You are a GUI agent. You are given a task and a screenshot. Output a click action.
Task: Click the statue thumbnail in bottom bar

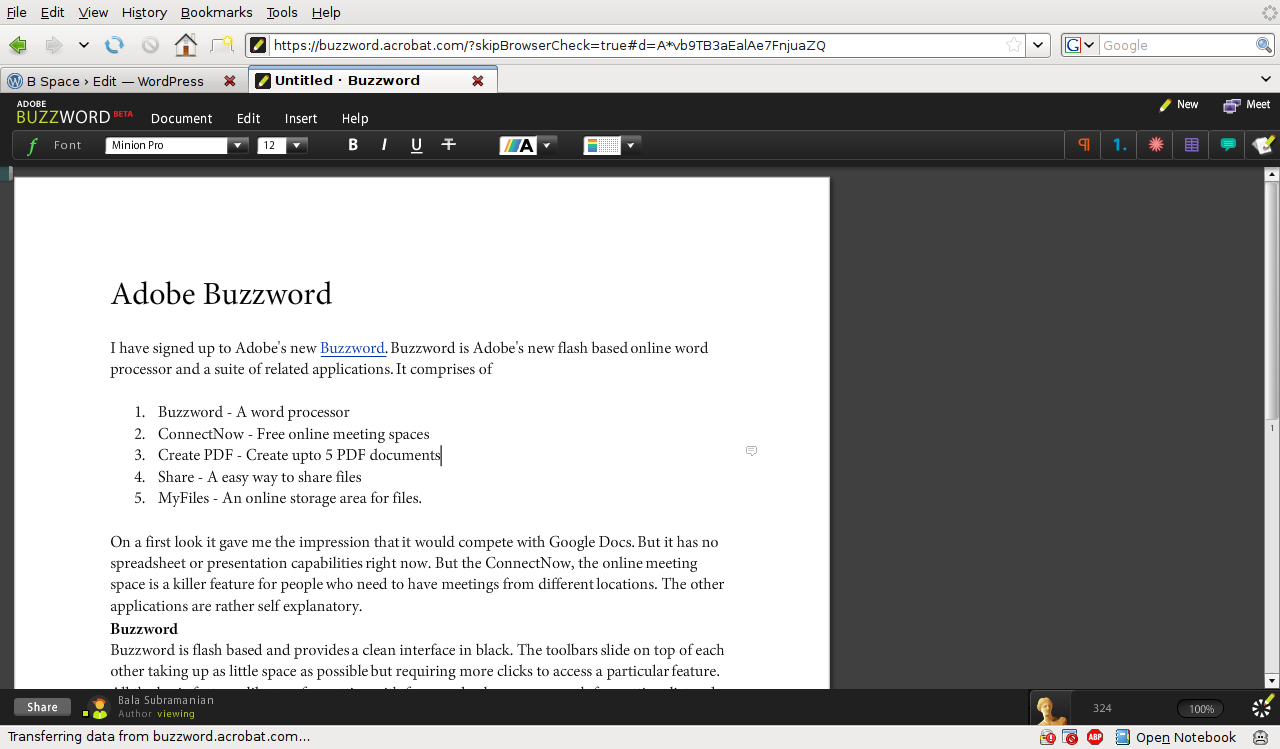1050,708
